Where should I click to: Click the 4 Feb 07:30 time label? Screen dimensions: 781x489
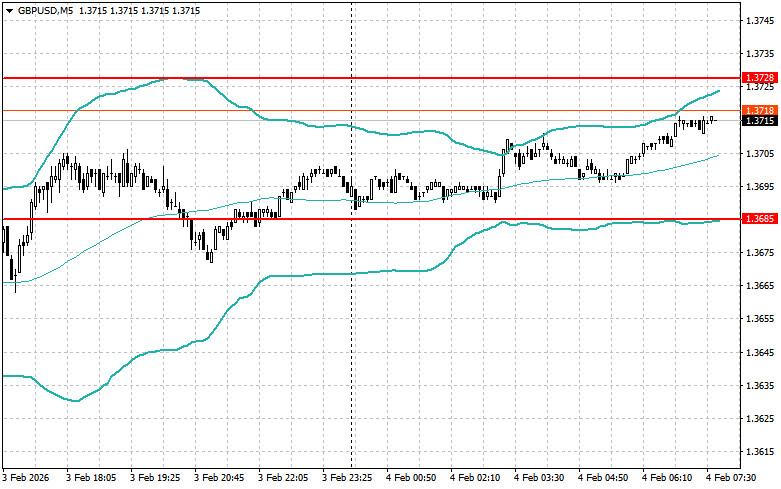[731, 478]
